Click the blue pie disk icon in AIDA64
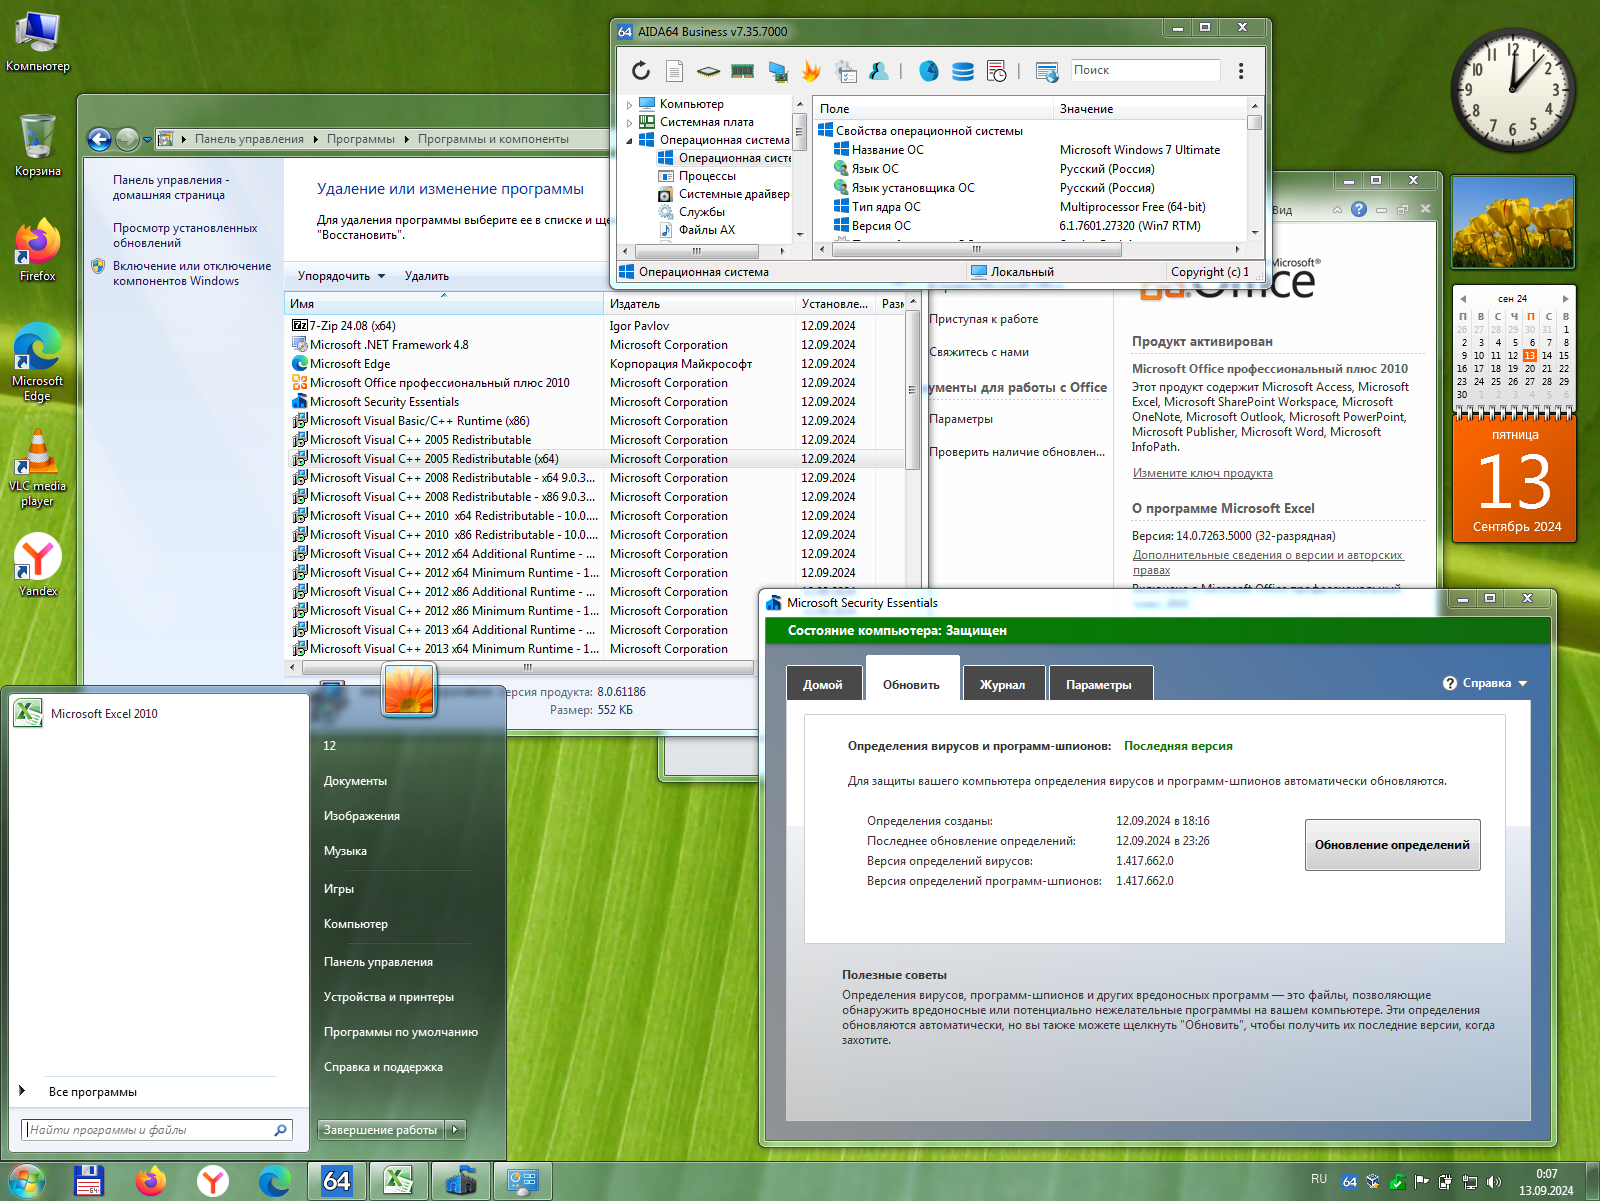Screen dimensions: 1600x1201 point(929,71)
